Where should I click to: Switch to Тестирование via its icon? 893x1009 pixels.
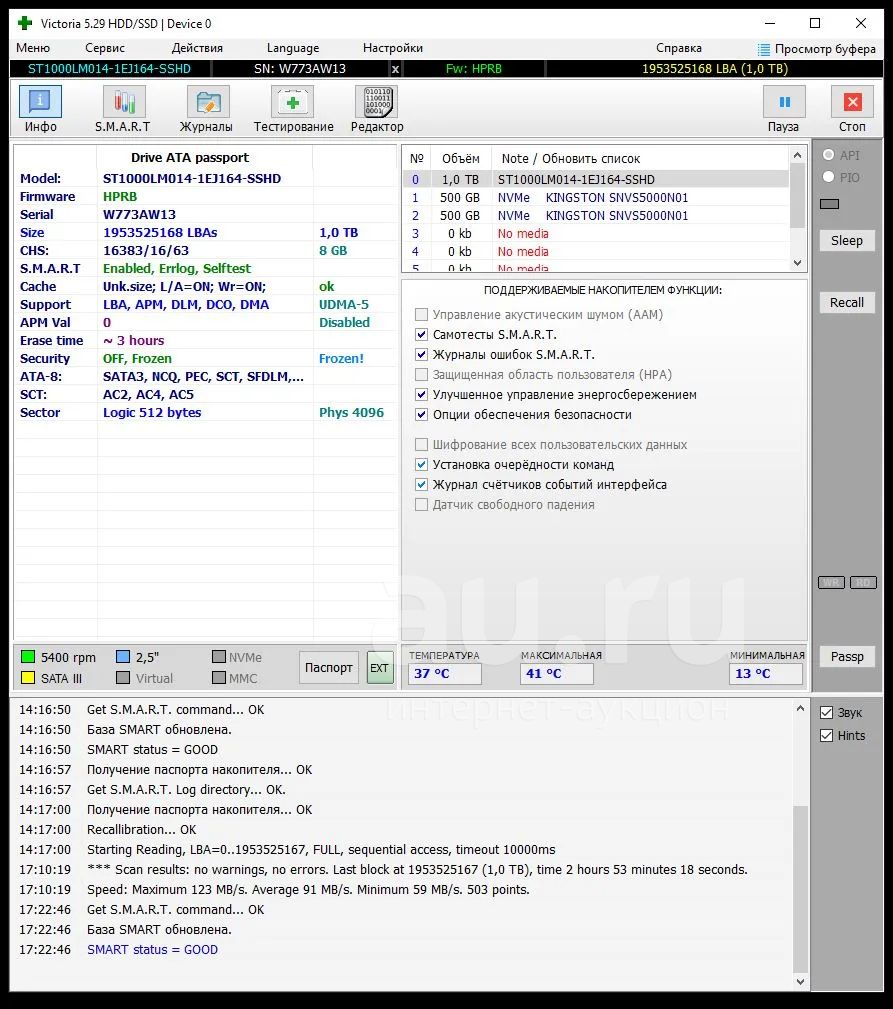pos(292,102)
